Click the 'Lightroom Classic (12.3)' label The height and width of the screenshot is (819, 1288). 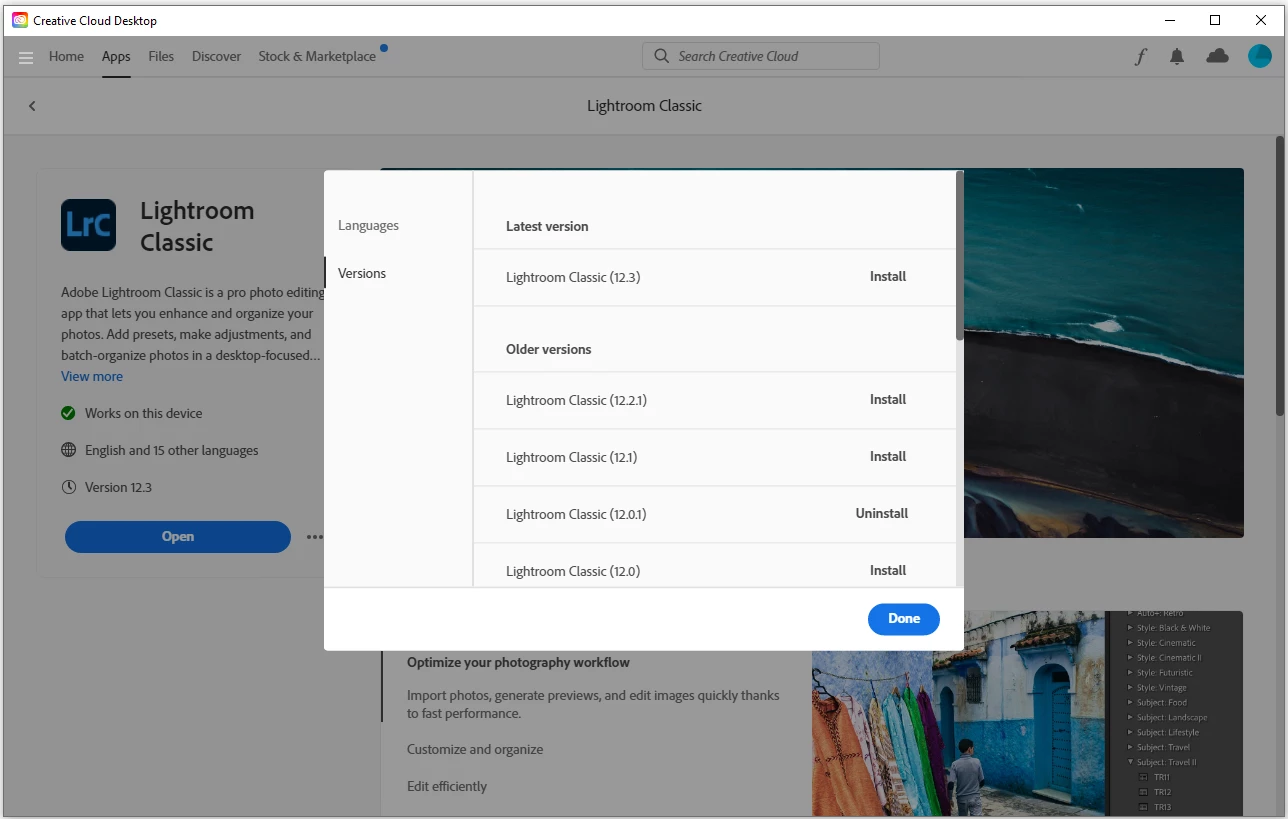click(573, 277)
